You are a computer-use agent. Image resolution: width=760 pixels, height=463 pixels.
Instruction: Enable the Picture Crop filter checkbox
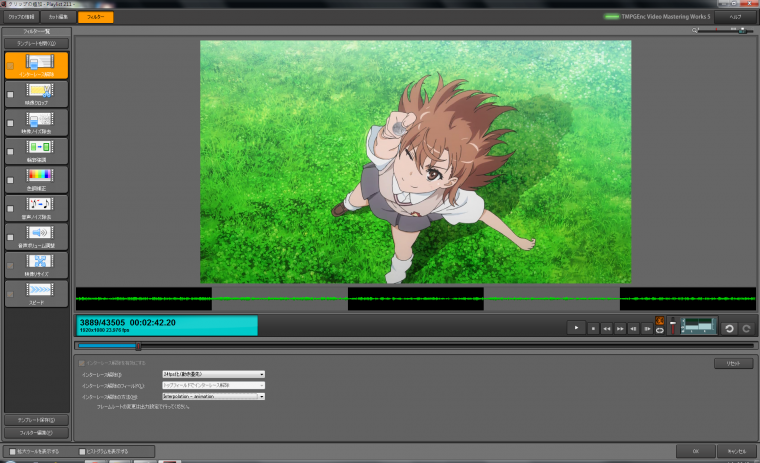10,95
